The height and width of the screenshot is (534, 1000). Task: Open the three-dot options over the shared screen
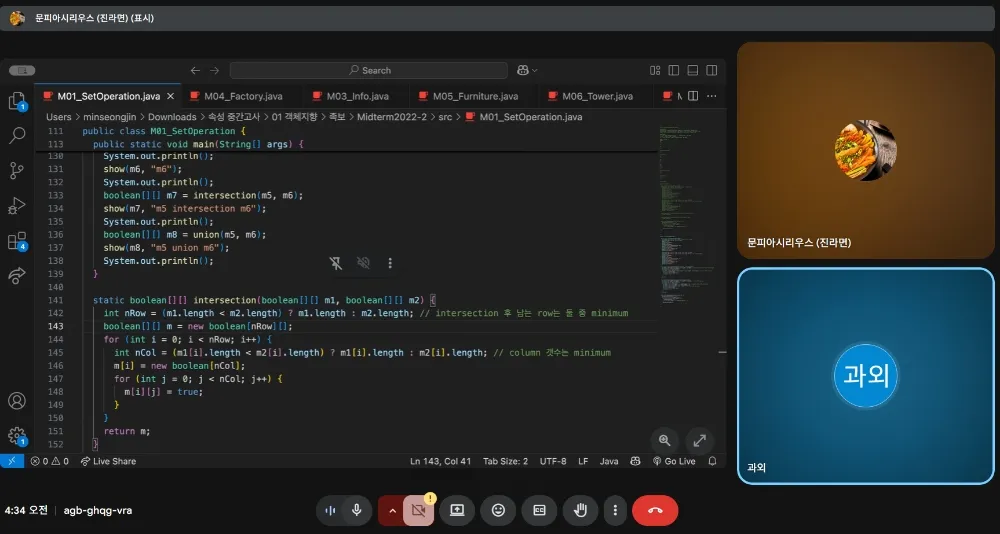tap(390, 263)
